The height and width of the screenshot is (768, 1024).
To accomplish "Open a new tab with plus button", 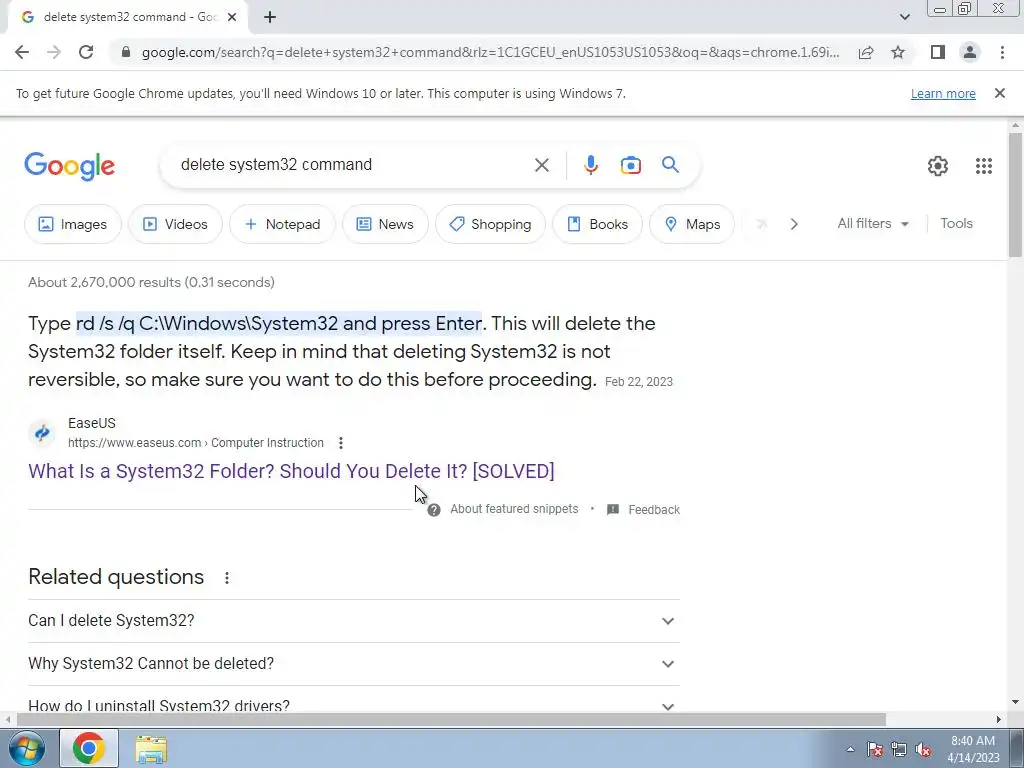I will [x=270, y=17].
